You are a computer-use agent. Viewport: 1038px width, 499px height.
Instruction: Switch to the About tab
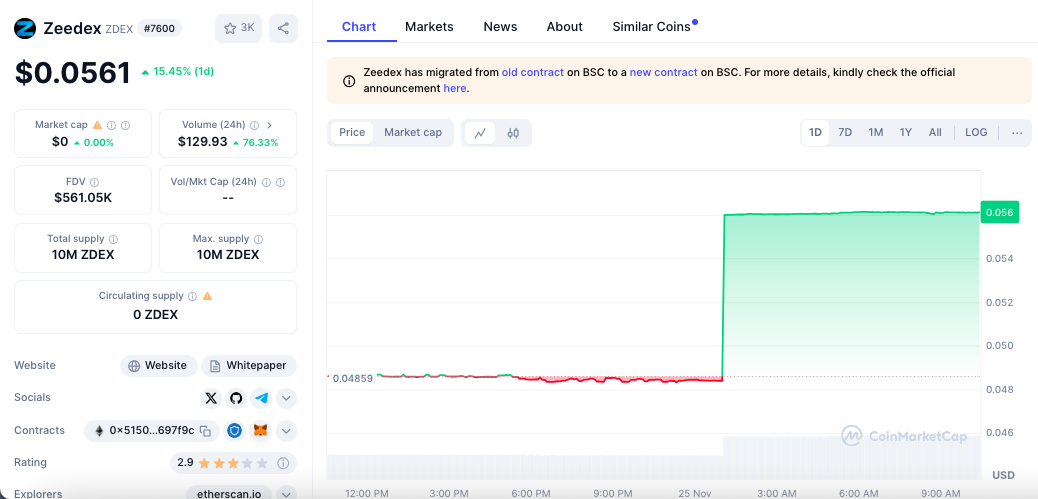click(565, 27)
